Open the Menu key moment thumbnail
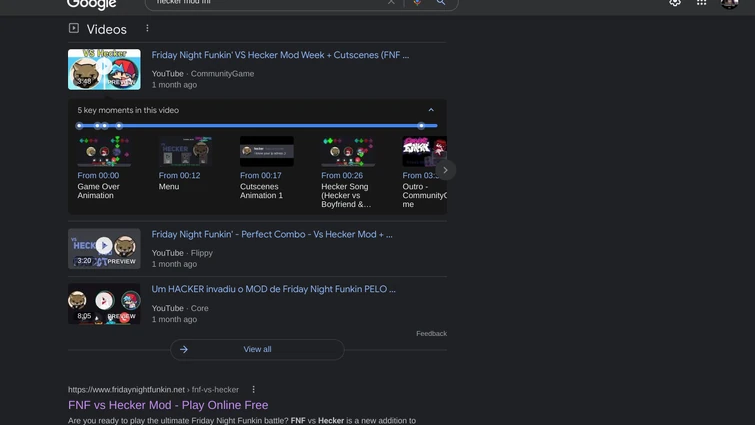 (185, 151)
